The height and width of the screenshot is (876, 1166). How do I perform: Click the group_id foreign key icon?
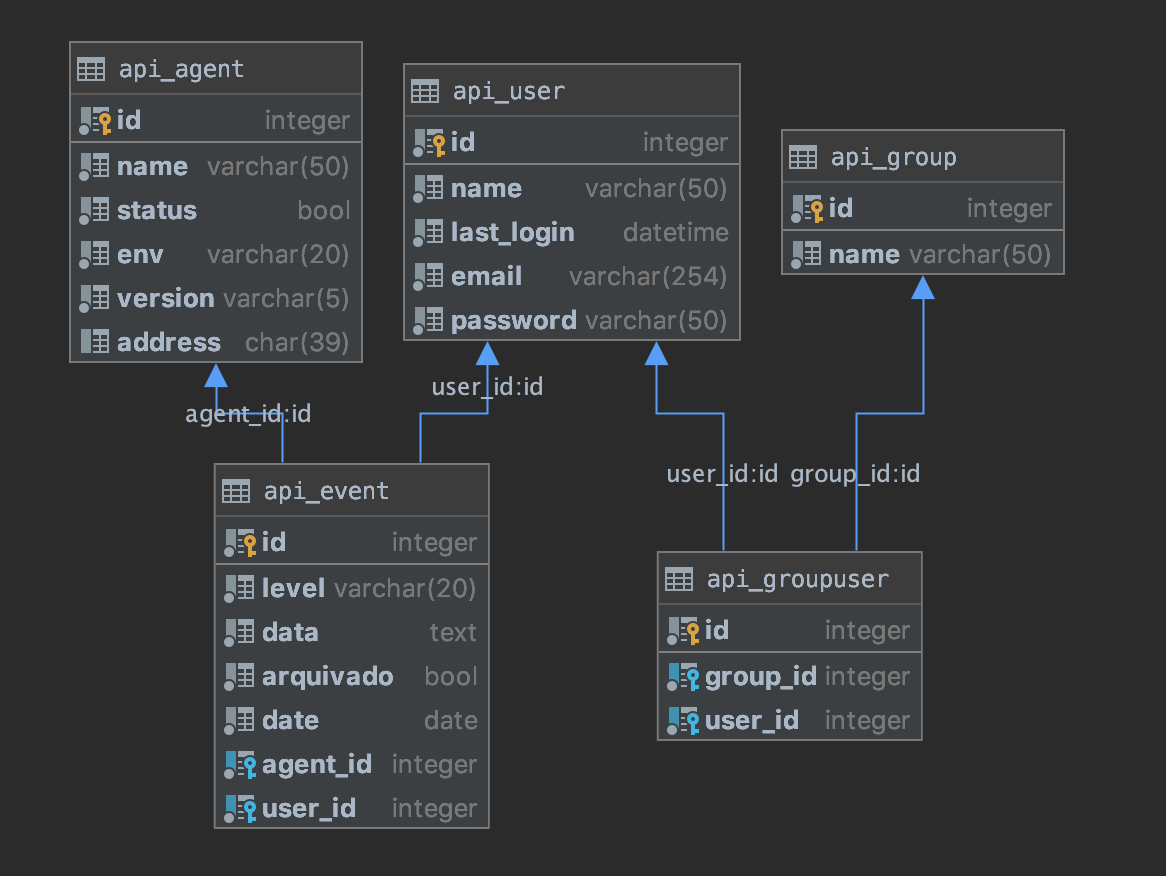point(684,677)
